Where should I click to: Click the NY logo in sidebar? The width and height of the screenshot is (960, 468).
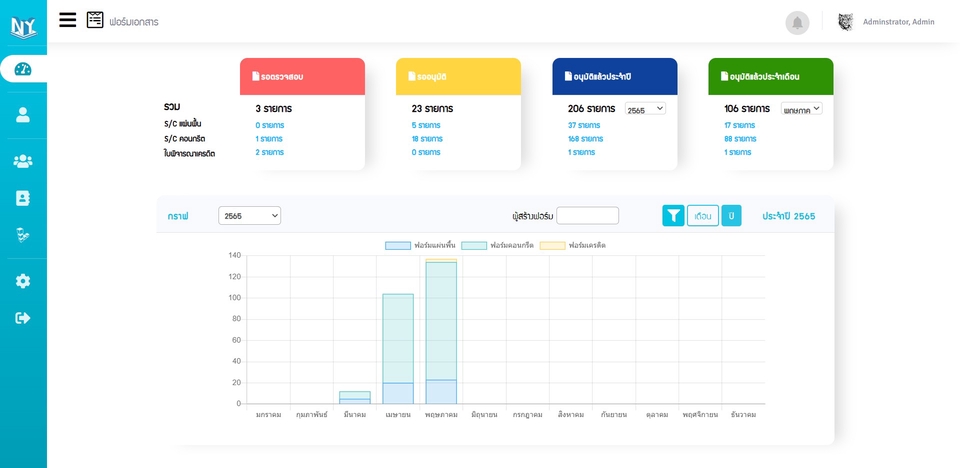coord(23,27)
